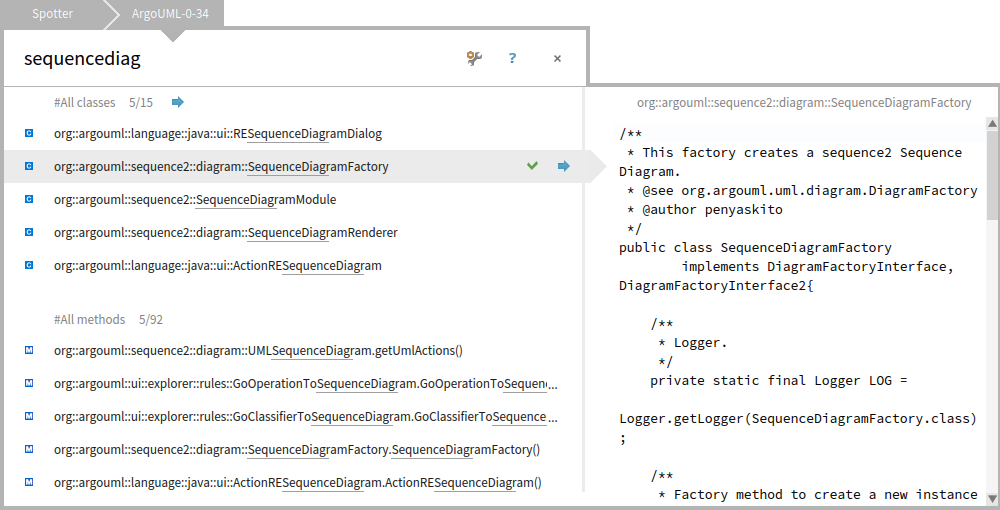1000x510 pixels.
Task: Select ArgoUML-0-34 breadcrumb step
Action: [x=170, y=13]
